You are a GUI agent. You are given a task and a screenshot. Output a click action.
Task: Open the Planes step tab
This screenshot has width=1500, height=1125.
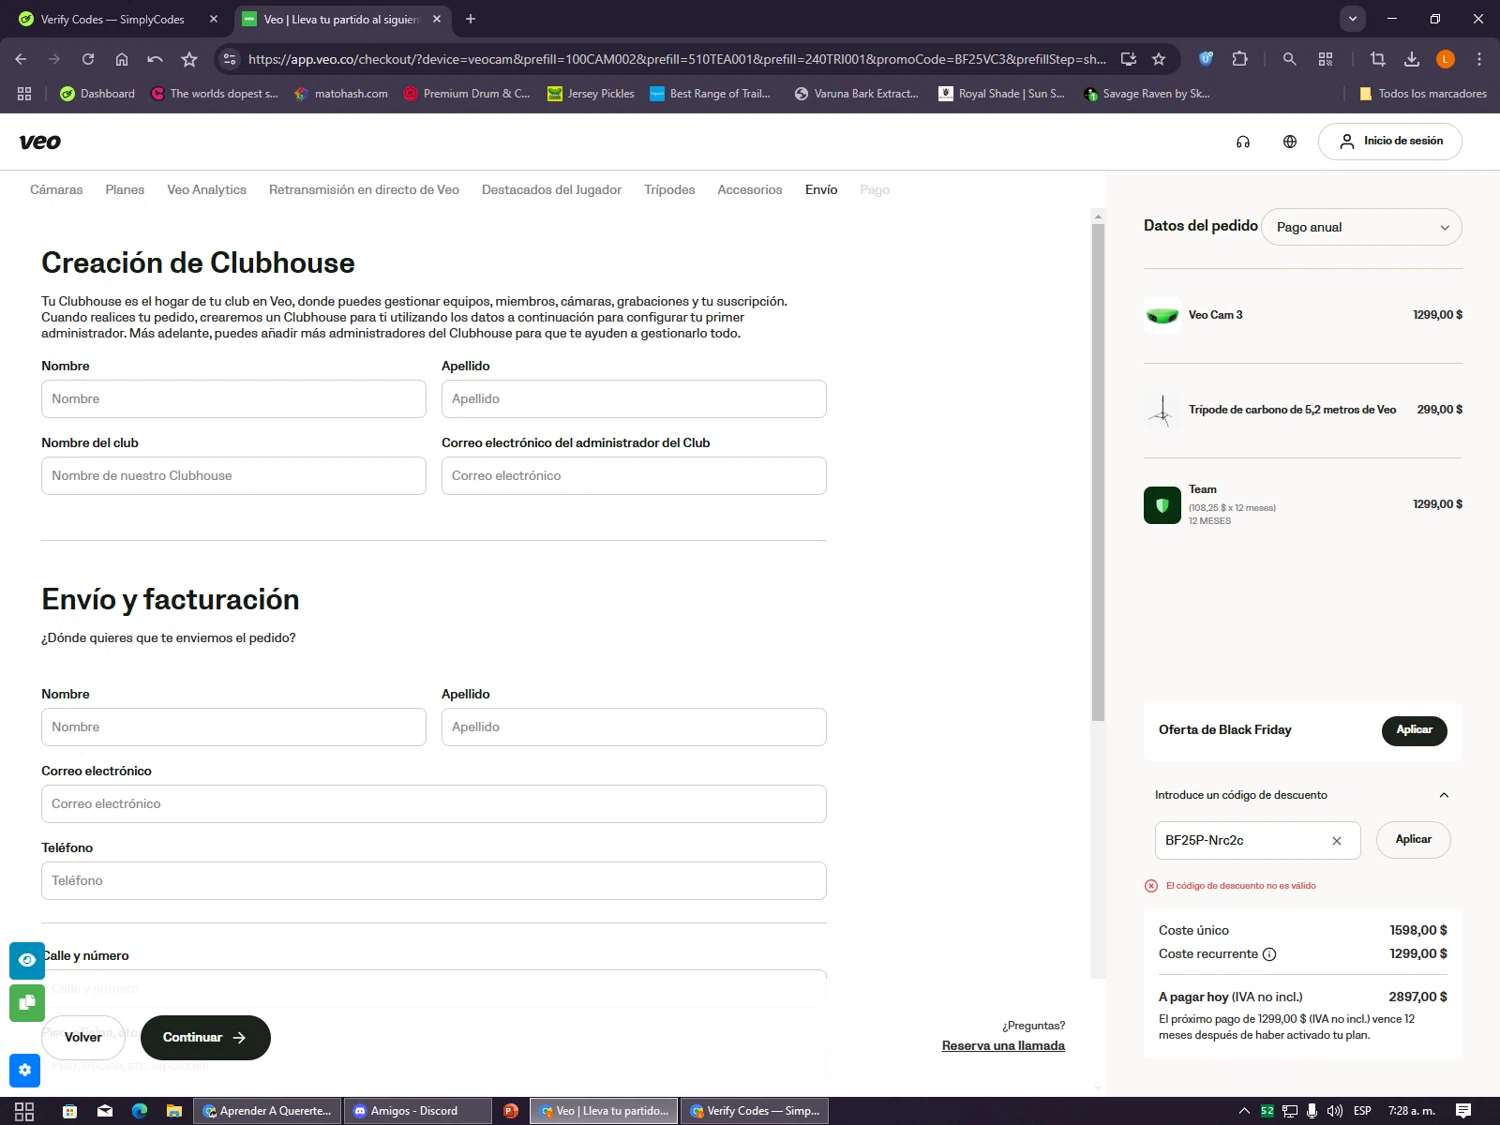[125, 190]
